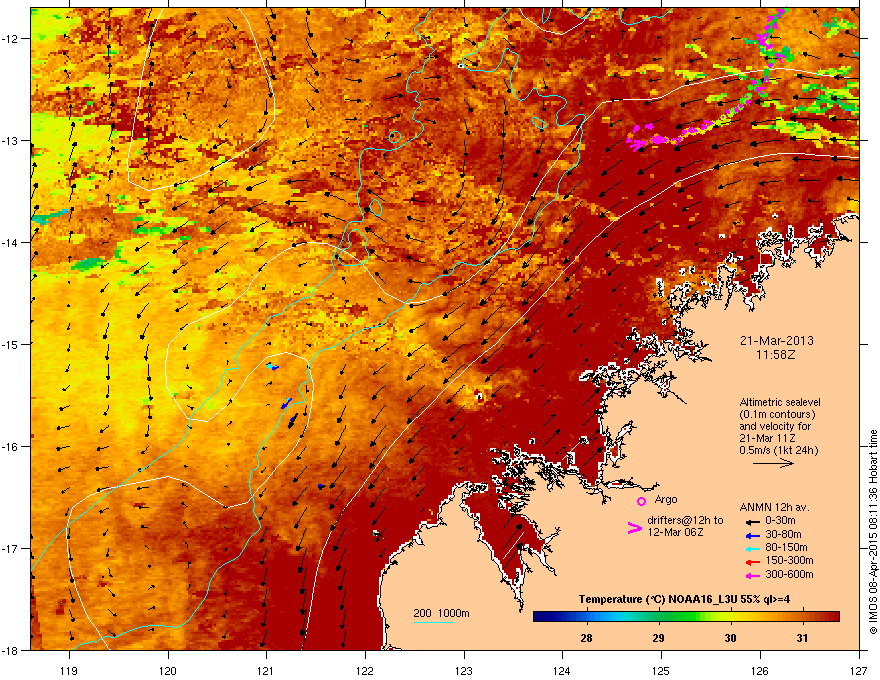
Task: Click the '80-150m' depth label
Action: click(x=786, y=547)
